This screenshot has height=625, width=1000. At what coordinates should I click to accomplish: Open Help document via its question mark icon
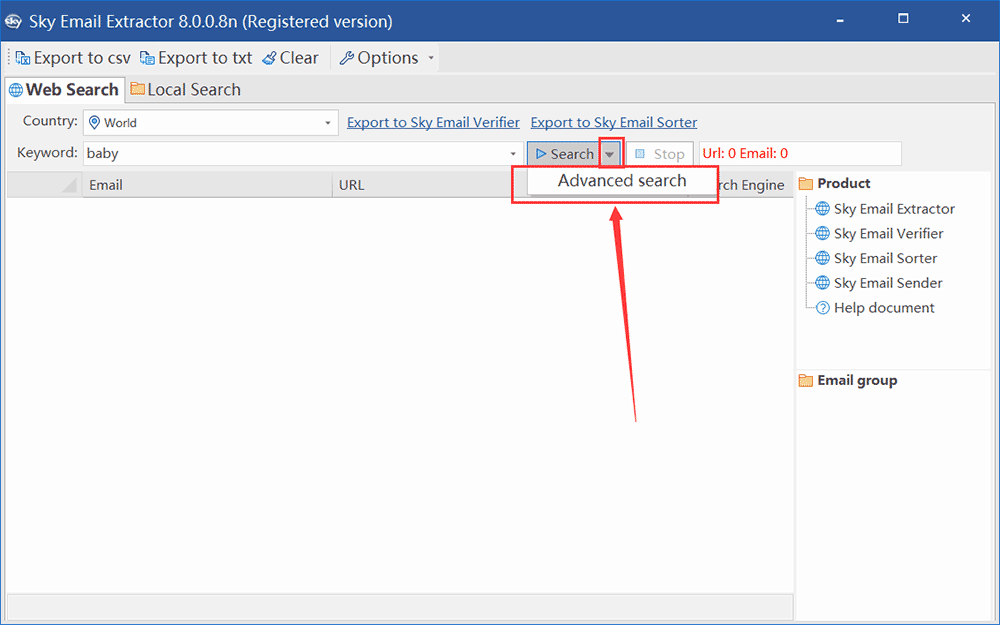pos(822,308)
